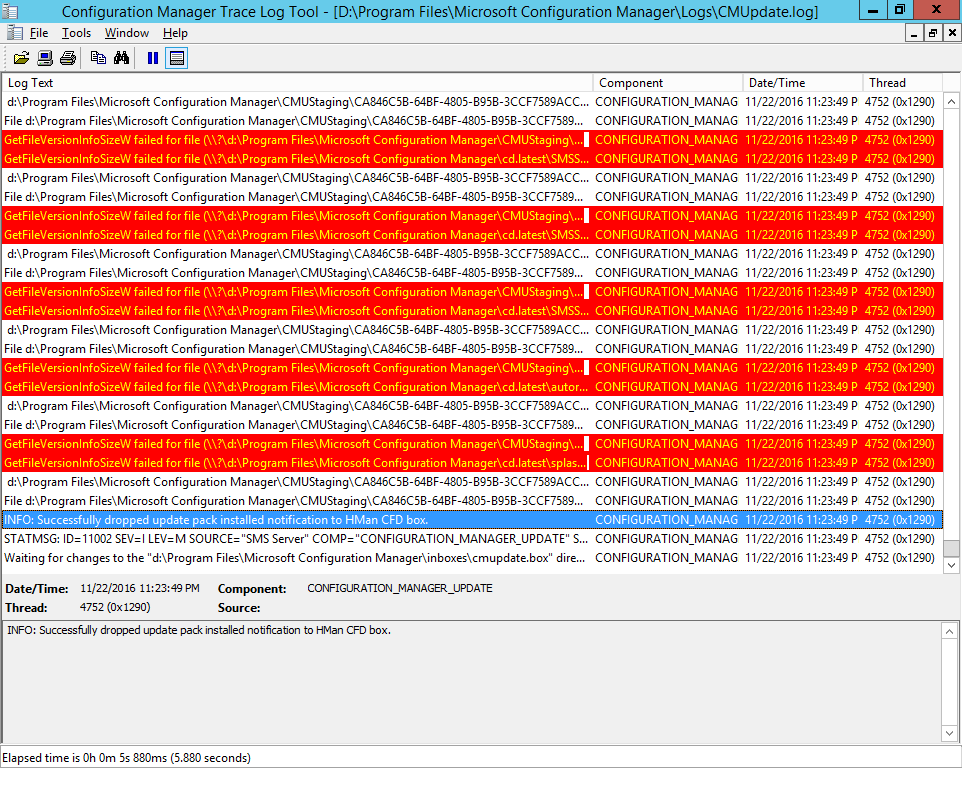Click the application icon in the title bar
The height and width of the screenshot is (799, 962).
[x=10, y=11]
